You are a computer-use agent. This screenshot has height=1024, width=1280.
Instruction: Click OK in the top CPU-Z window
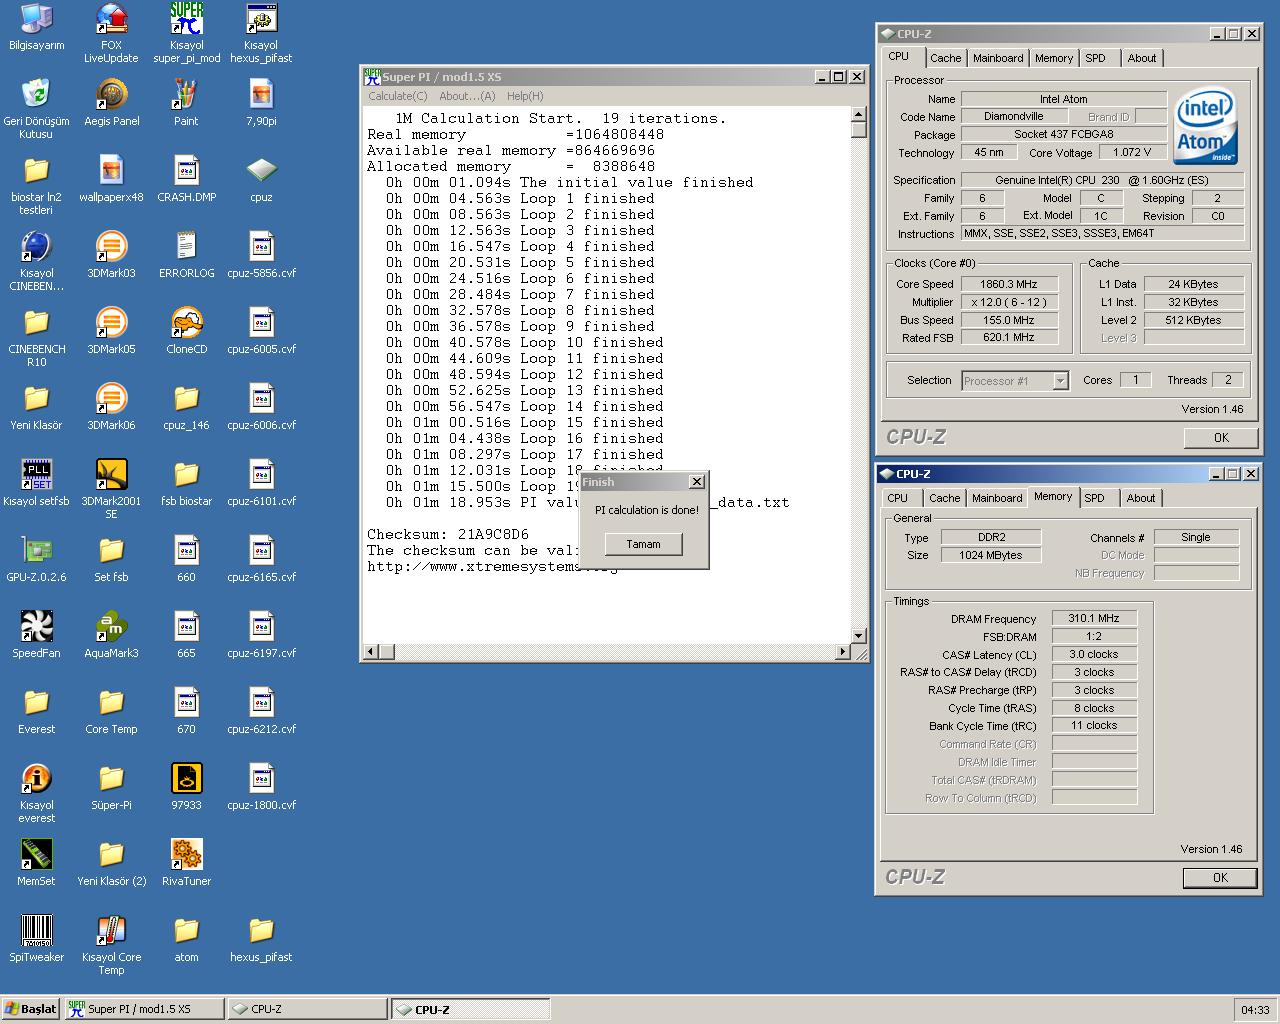(x=1221, y=437)
